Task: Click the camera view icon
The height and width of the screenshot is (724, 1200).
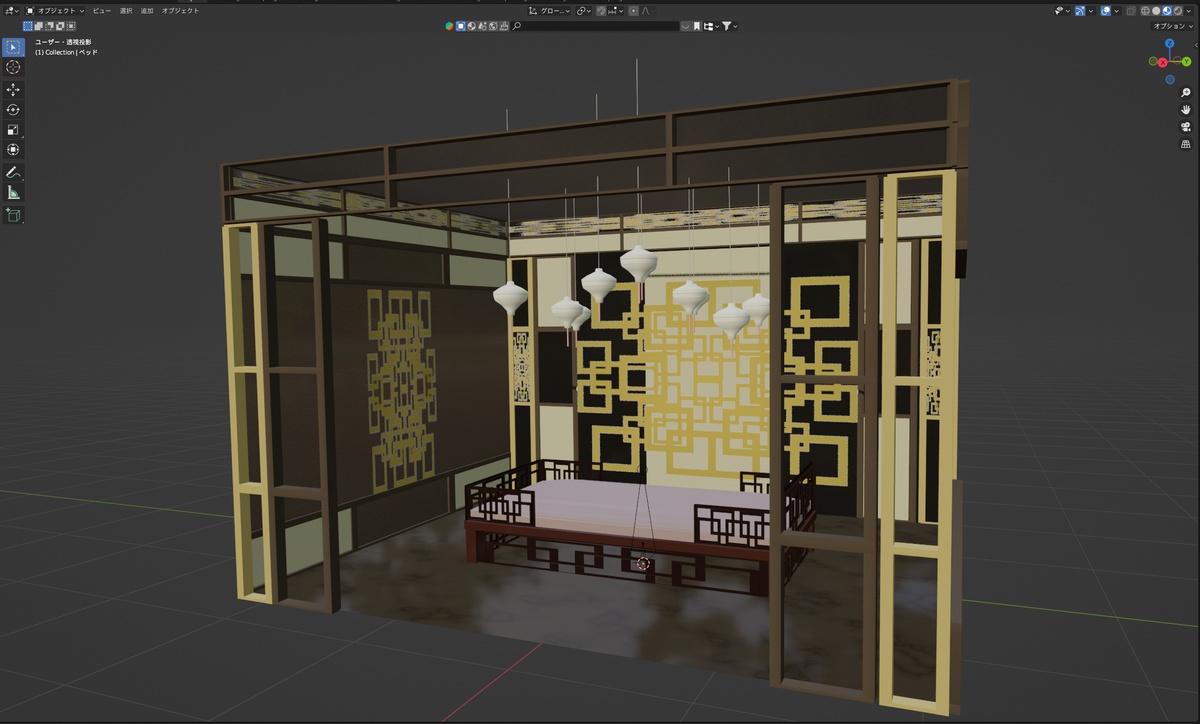Action: pyautogui.click(x=1186, y=127)
